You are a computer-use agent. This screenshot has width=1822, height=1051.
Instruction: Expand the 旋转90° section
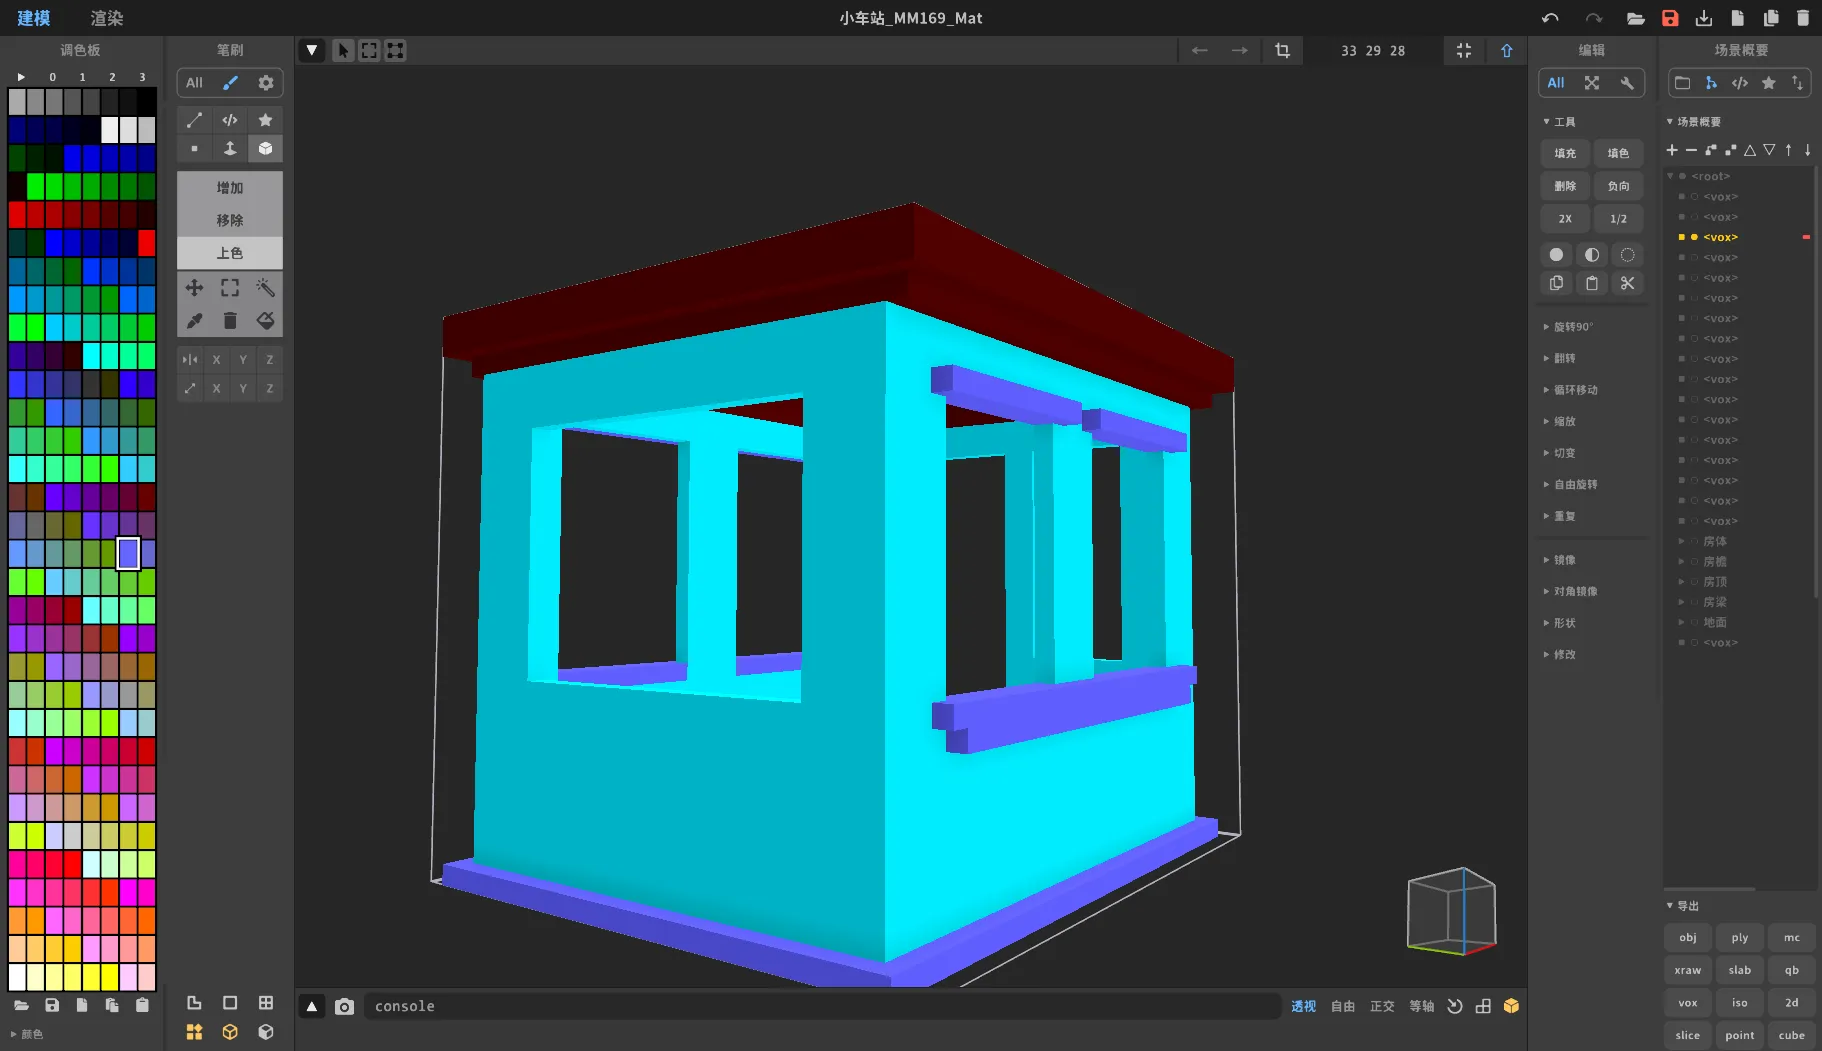coord(1572,327)
